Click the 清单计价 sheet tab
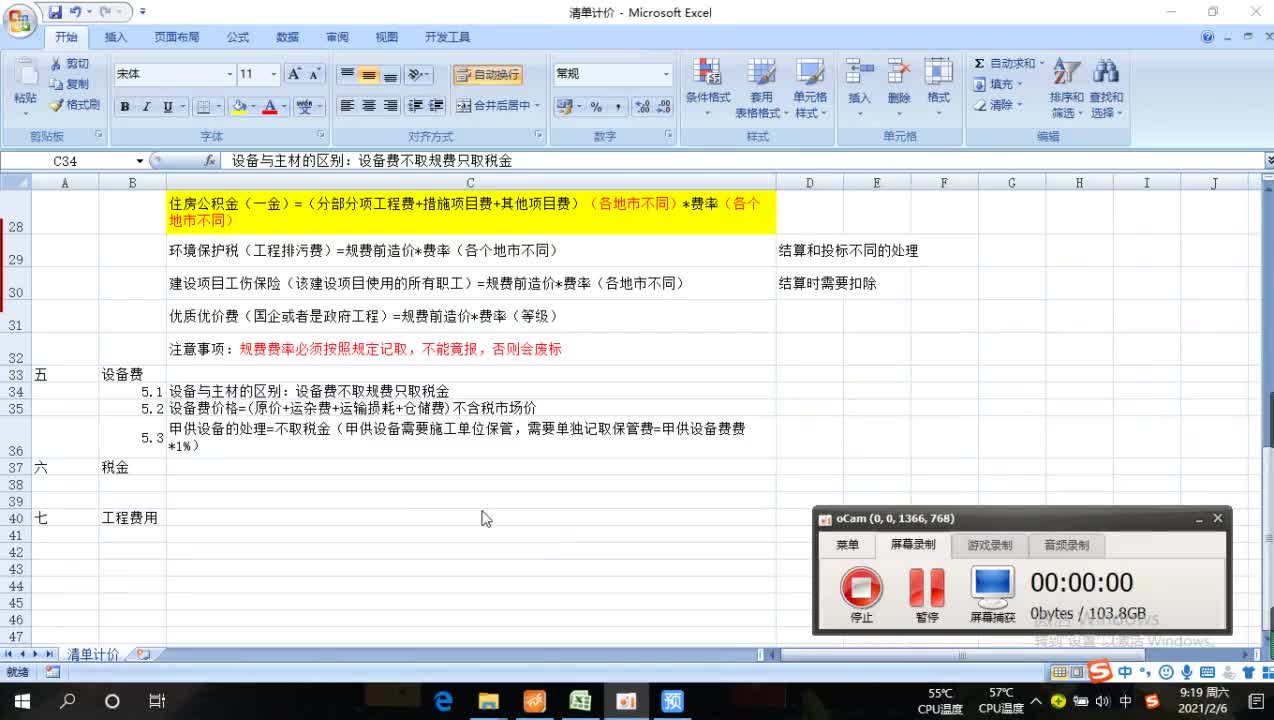This screenshot has height=720, width=1274. coord(93,654)
